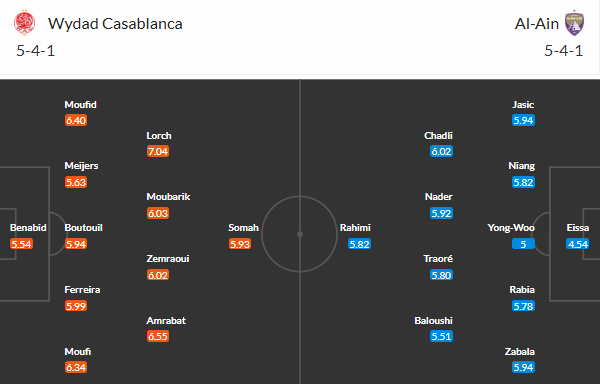Open the Al-Ain team name

click(x=536, y=24)
